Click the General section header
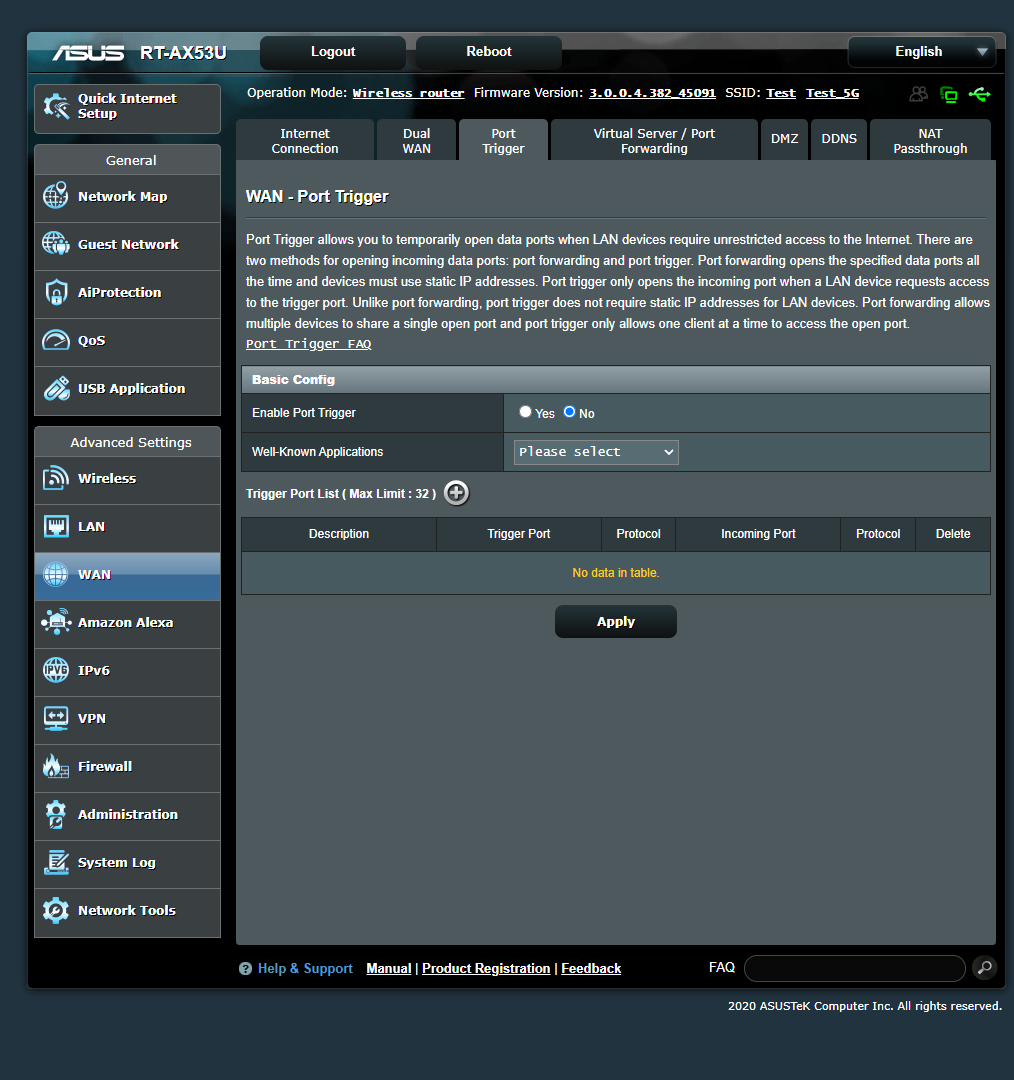 (127, 160)
